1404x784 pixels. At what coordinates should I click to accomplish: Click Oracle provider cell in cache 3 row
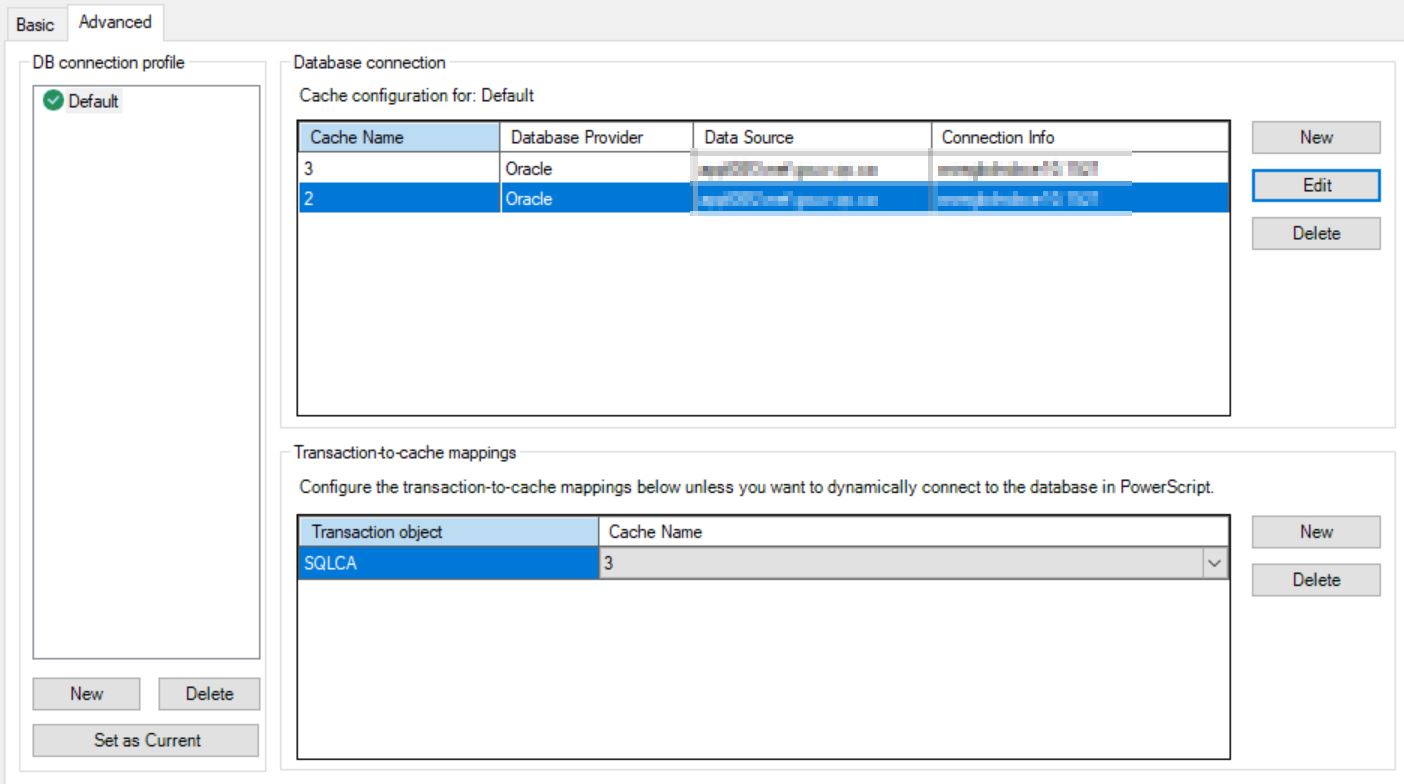(595, 168)
